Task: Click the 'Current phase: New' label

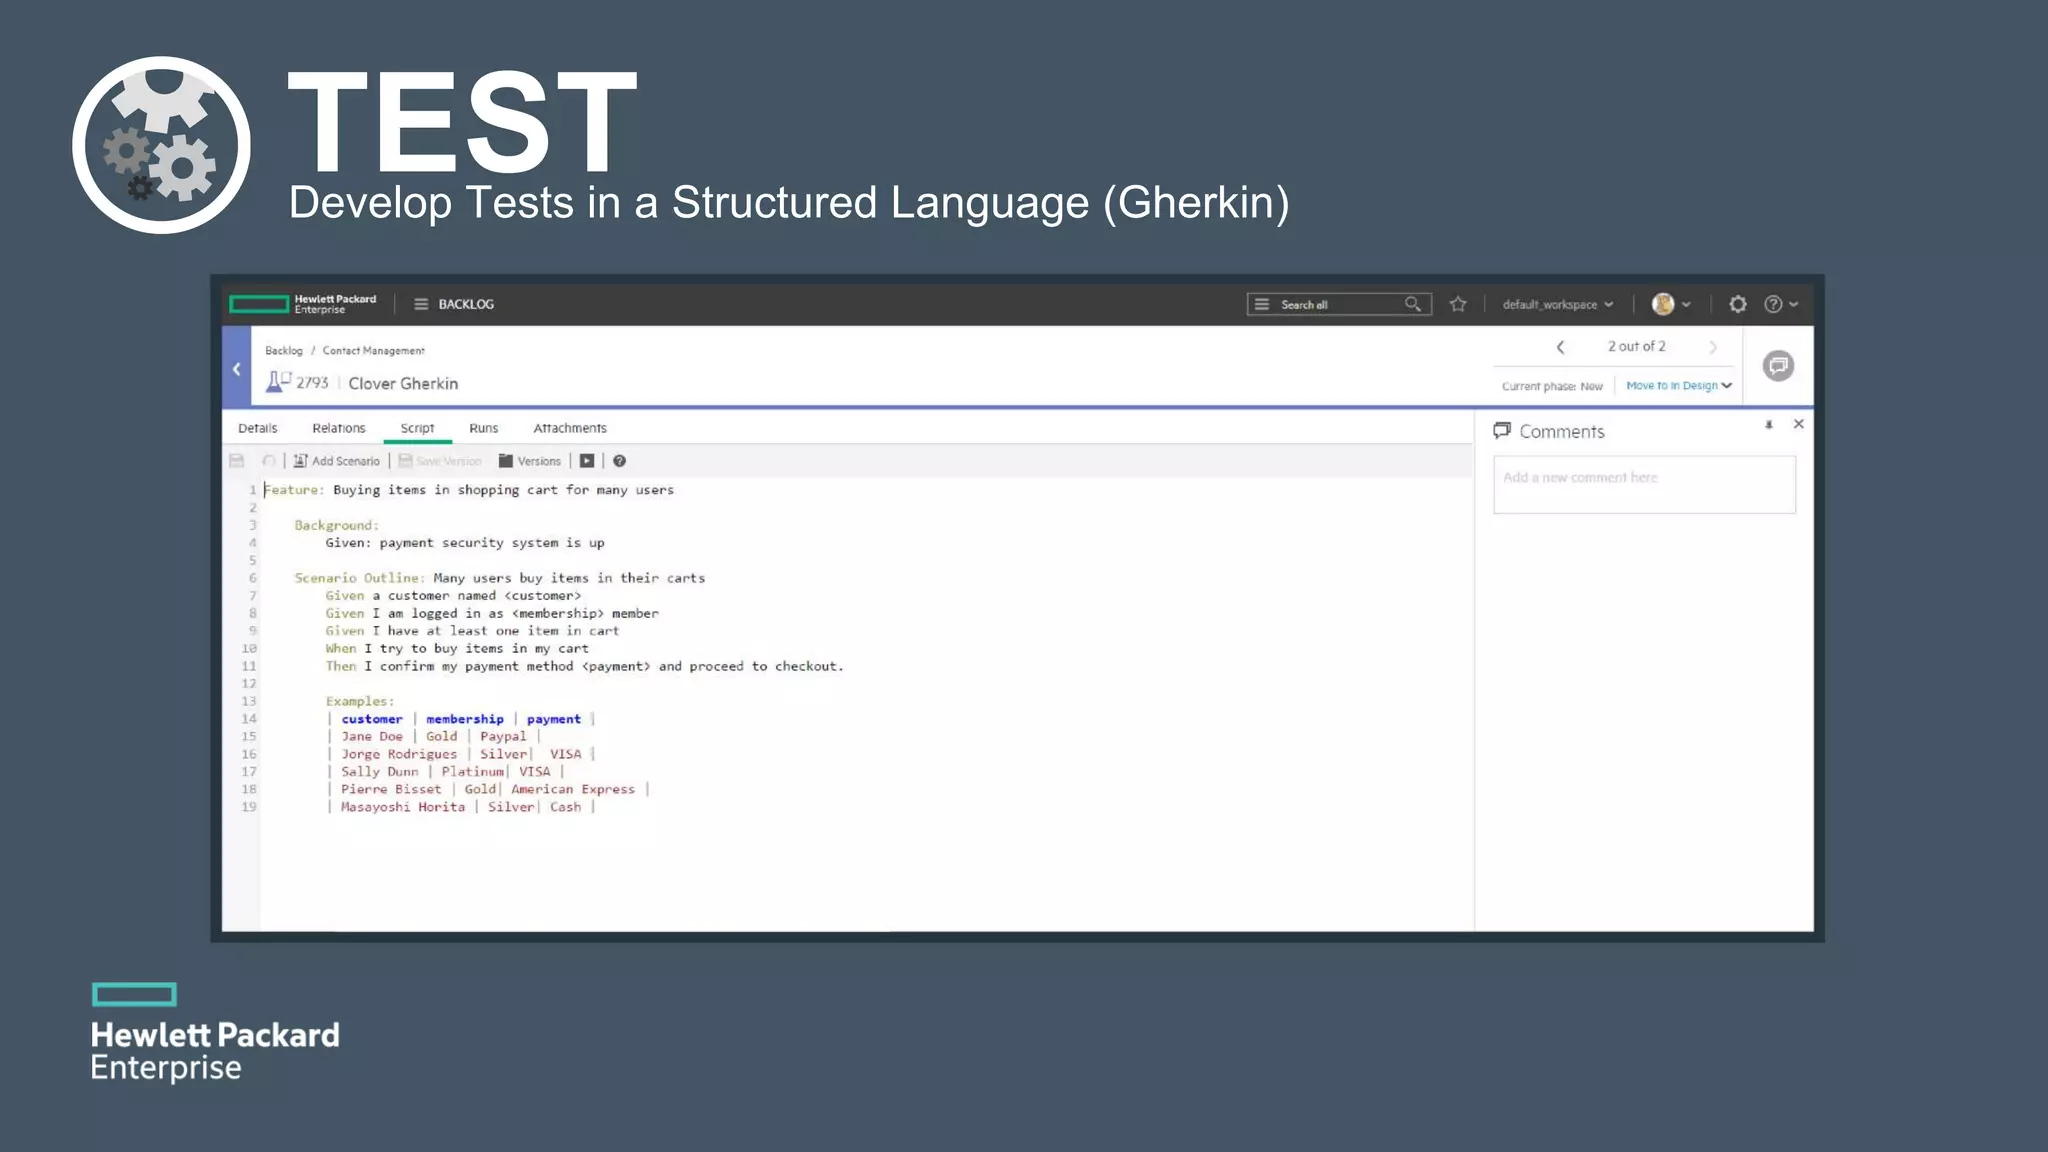Action: tap(1552, 386)
